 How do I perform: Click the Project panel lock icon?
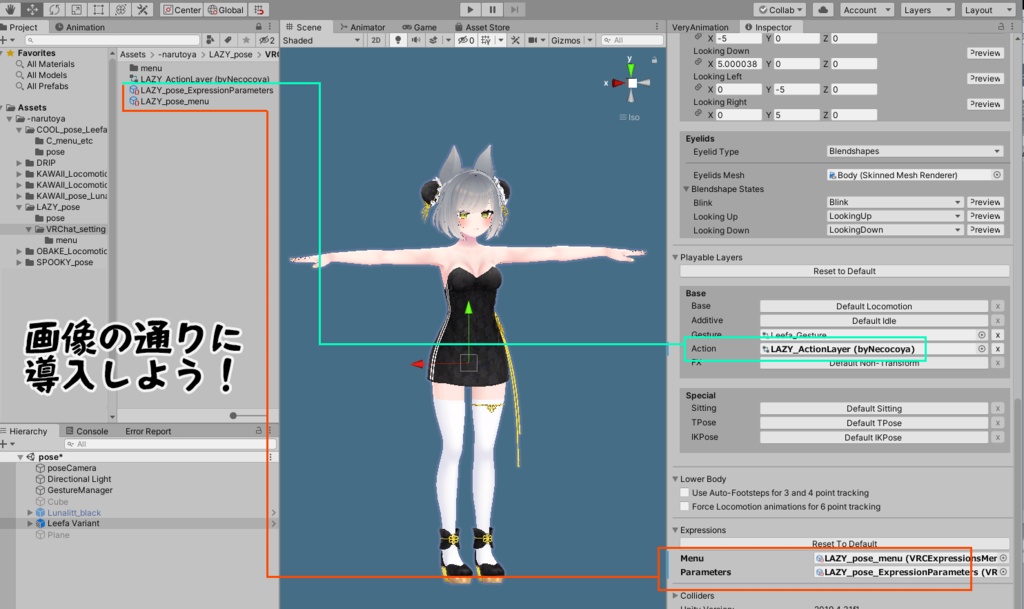click(259, 27)
